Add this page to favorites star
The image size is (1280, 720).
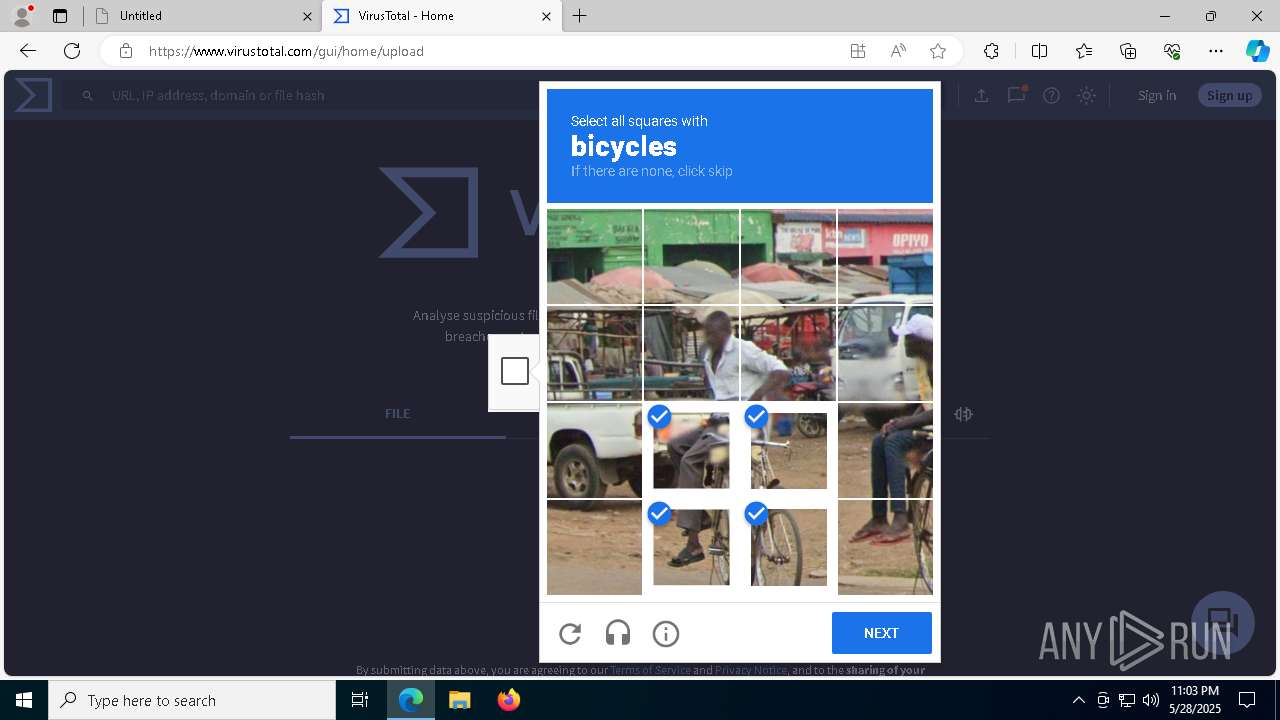(x=938, y=51)
